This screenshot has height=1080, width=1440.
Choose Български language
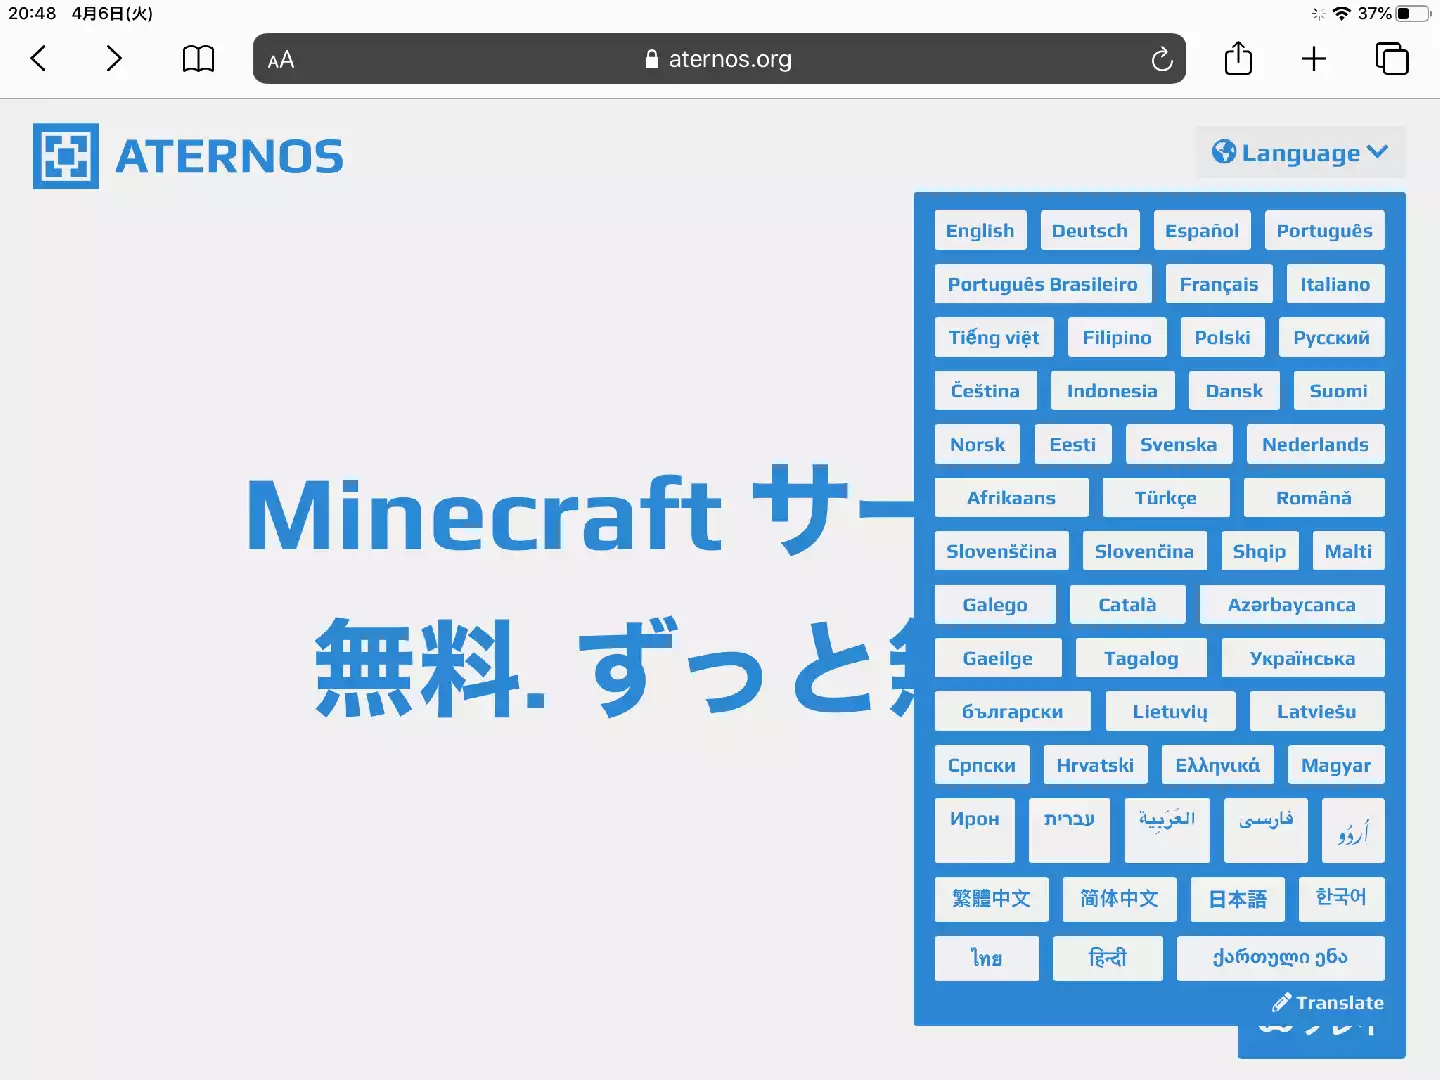(1013, 711)
